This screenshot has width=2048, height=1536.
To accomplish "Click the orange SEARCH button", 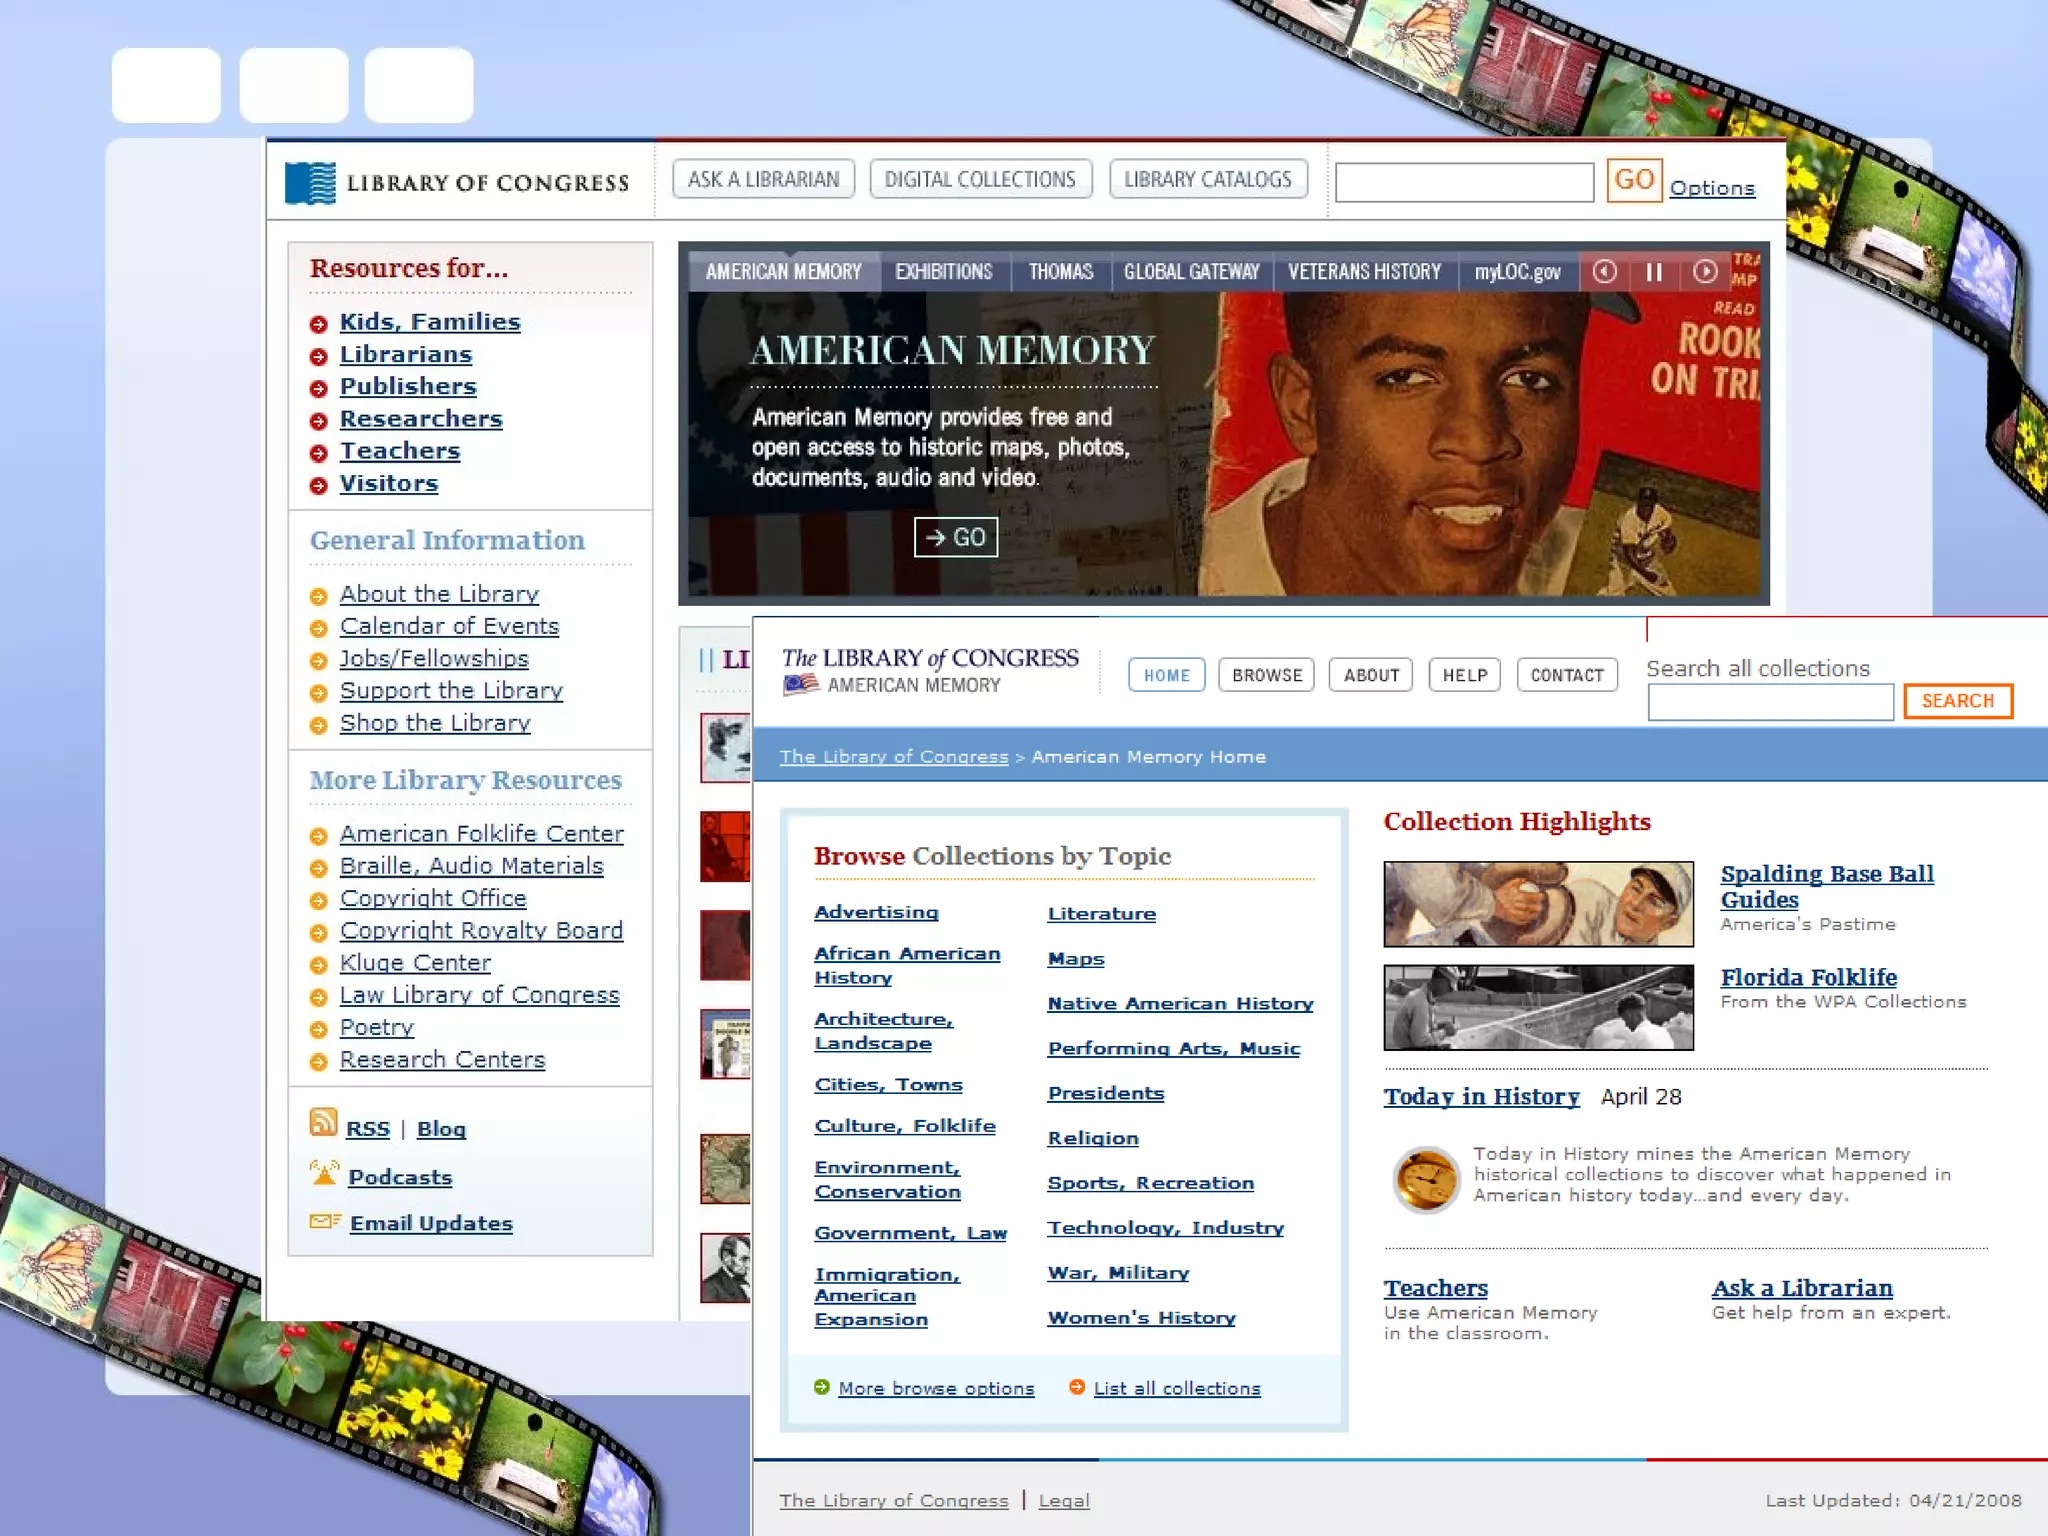I will 1957,701.
